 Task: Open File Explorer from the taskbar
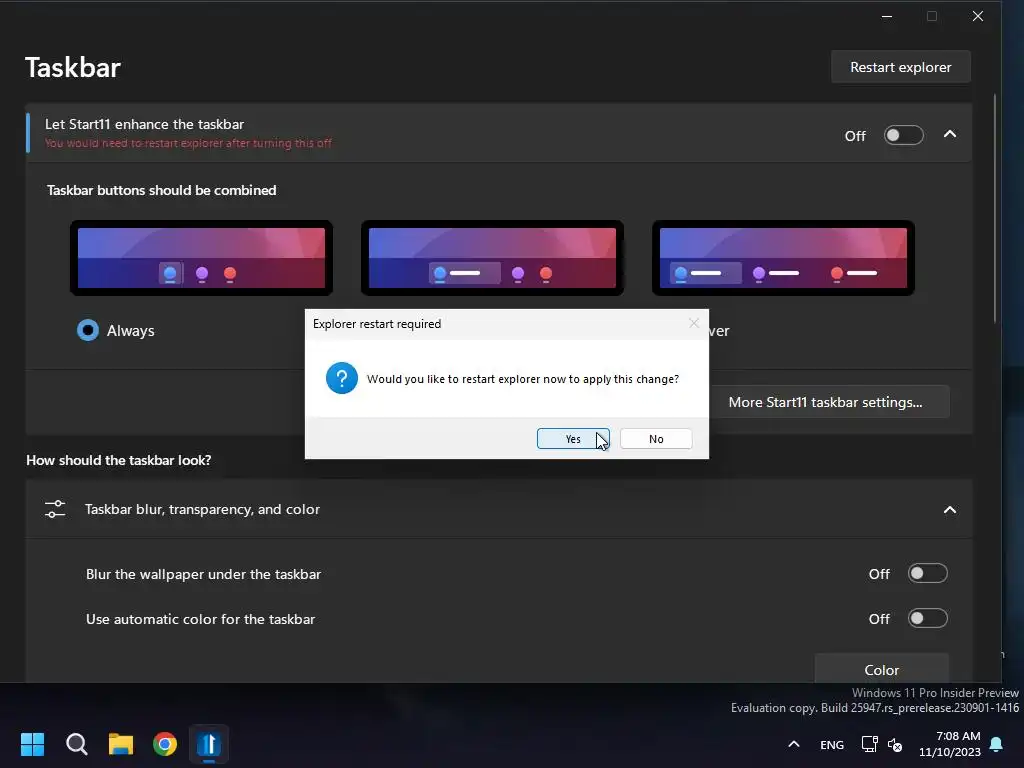[x=121, y=744]
